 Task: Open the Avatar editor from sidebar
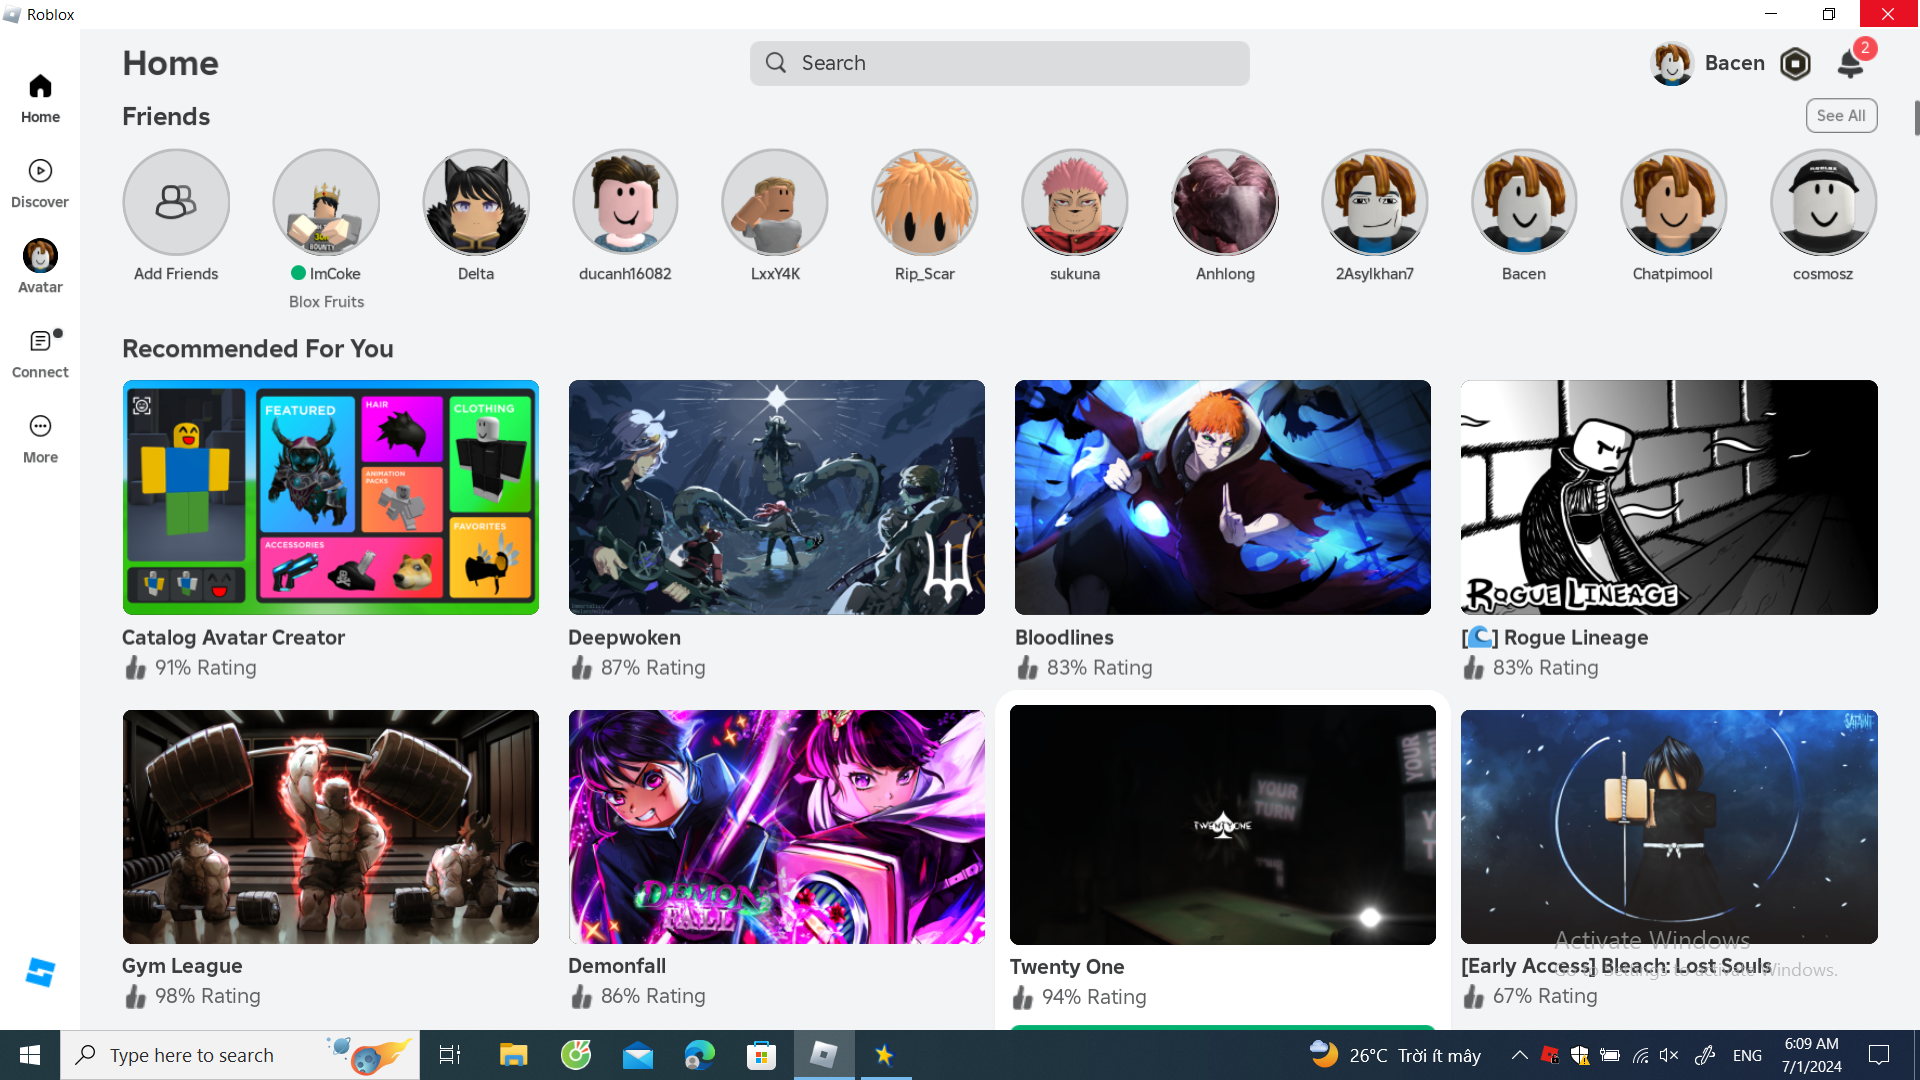tap(40, 267)
